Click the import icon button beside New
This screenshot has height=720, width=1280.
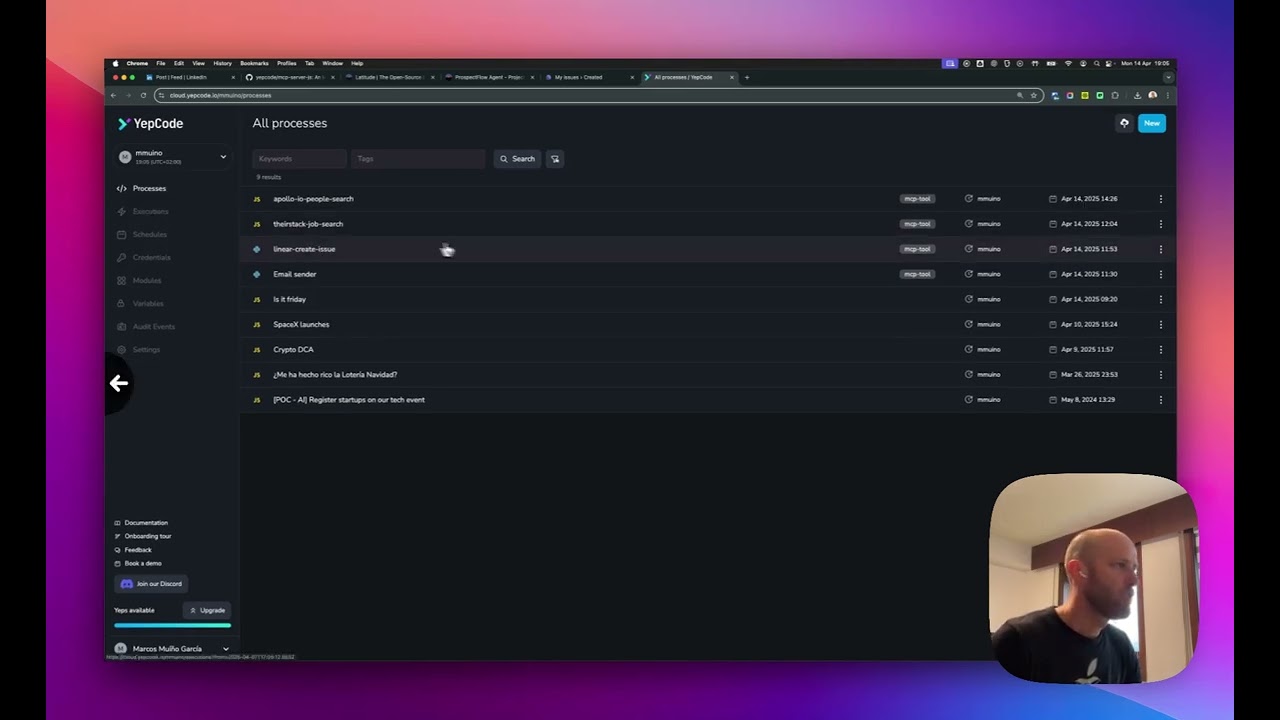1124,123
